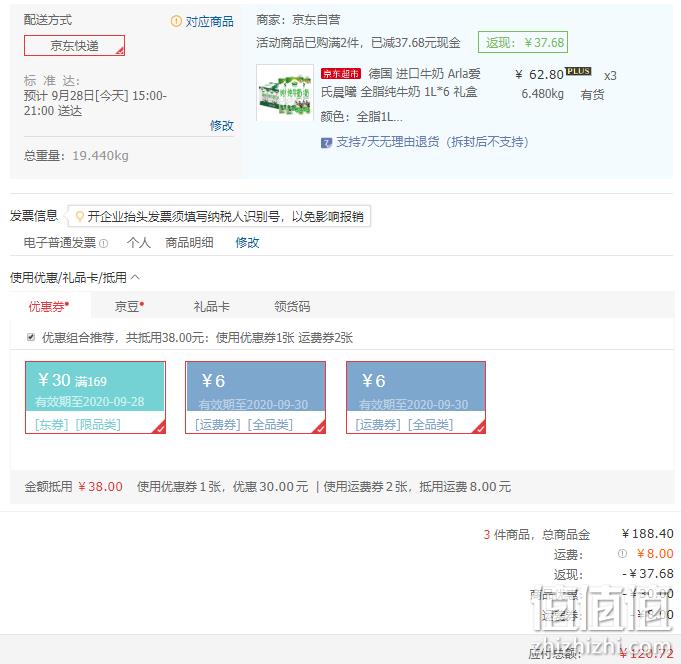681x664 pixels.
Task: Click the 金额抵用 ¥38.00 amount
Action: (x=100, y=486)
